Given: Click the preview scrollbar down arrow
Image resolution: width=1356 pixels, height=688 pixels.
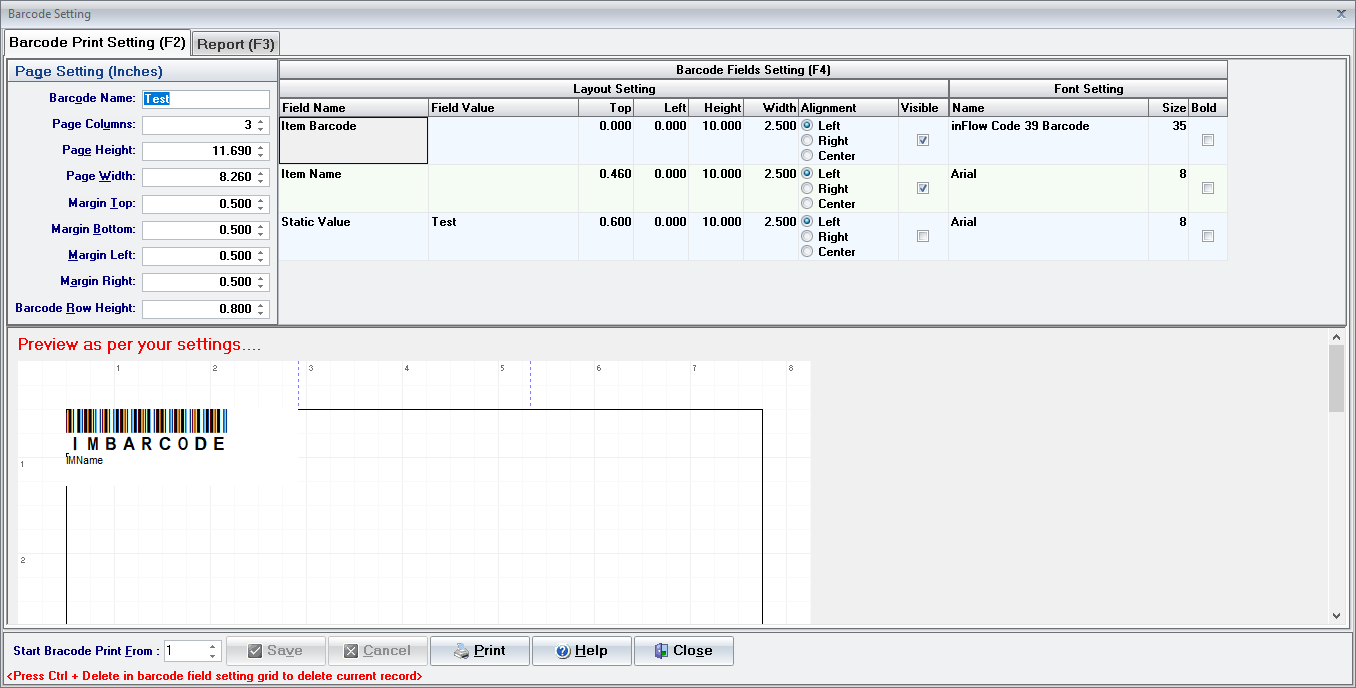Looking at the screenshot, I should pyautogui.click(x=1337, y=616).
